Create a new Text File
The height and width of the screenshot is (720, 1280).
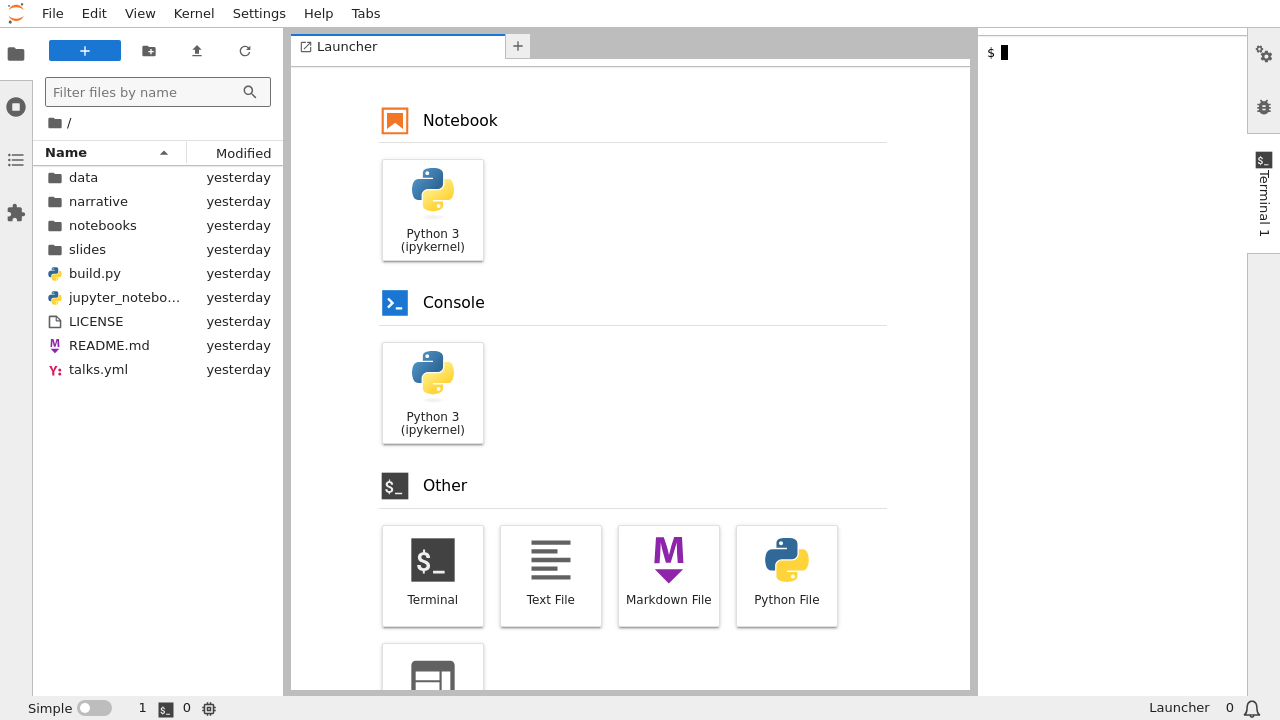coord(551,576)
